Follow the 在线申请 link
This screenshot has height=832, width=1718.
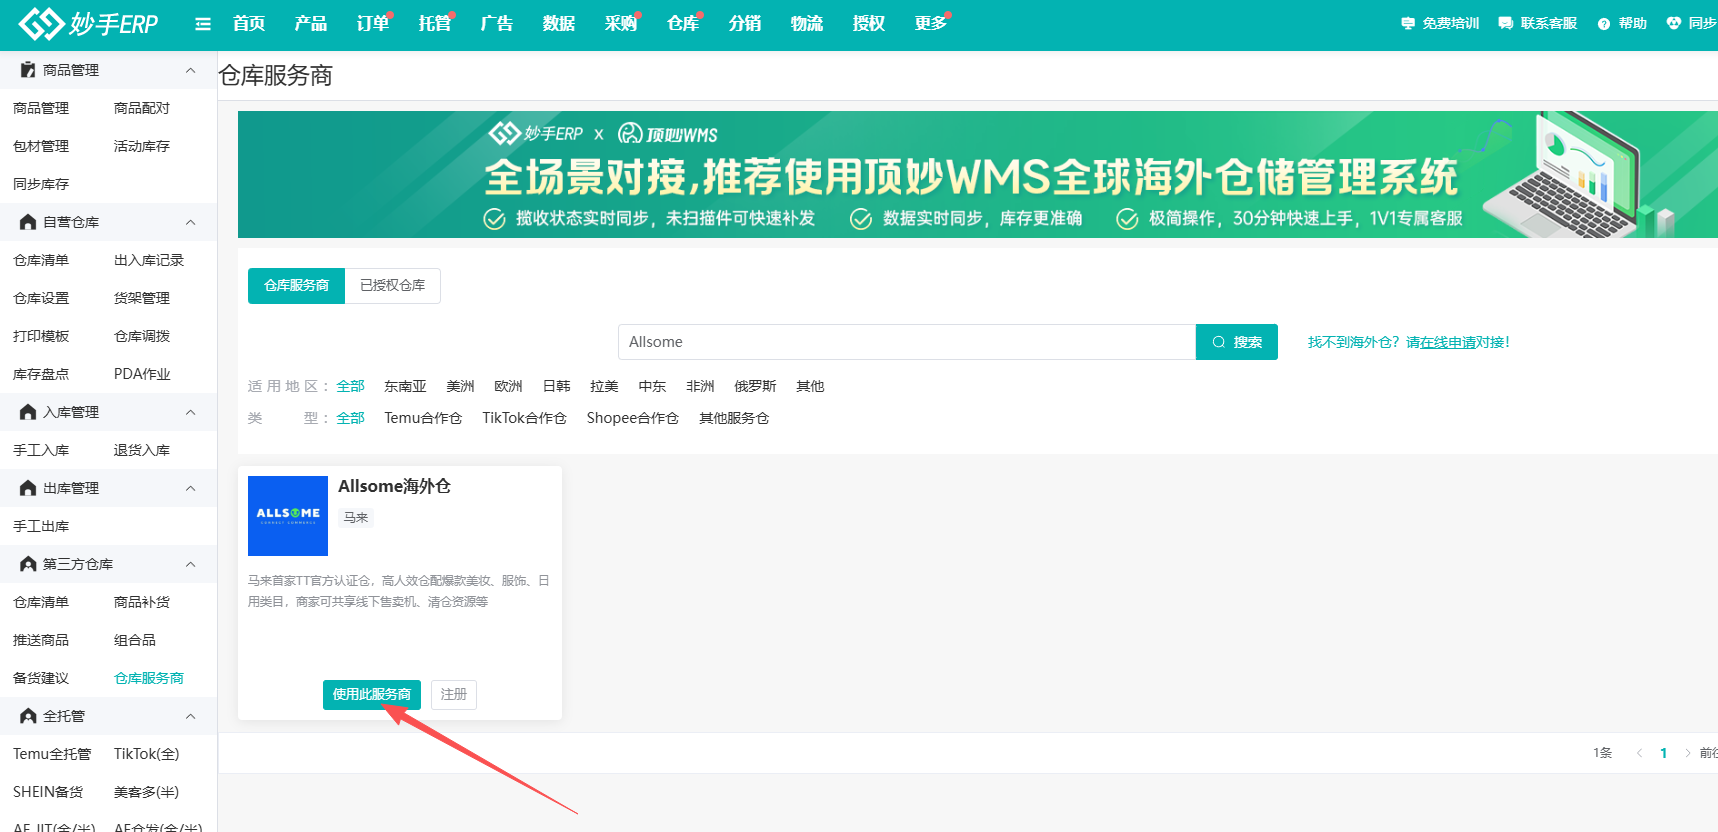coord(1448,342)
